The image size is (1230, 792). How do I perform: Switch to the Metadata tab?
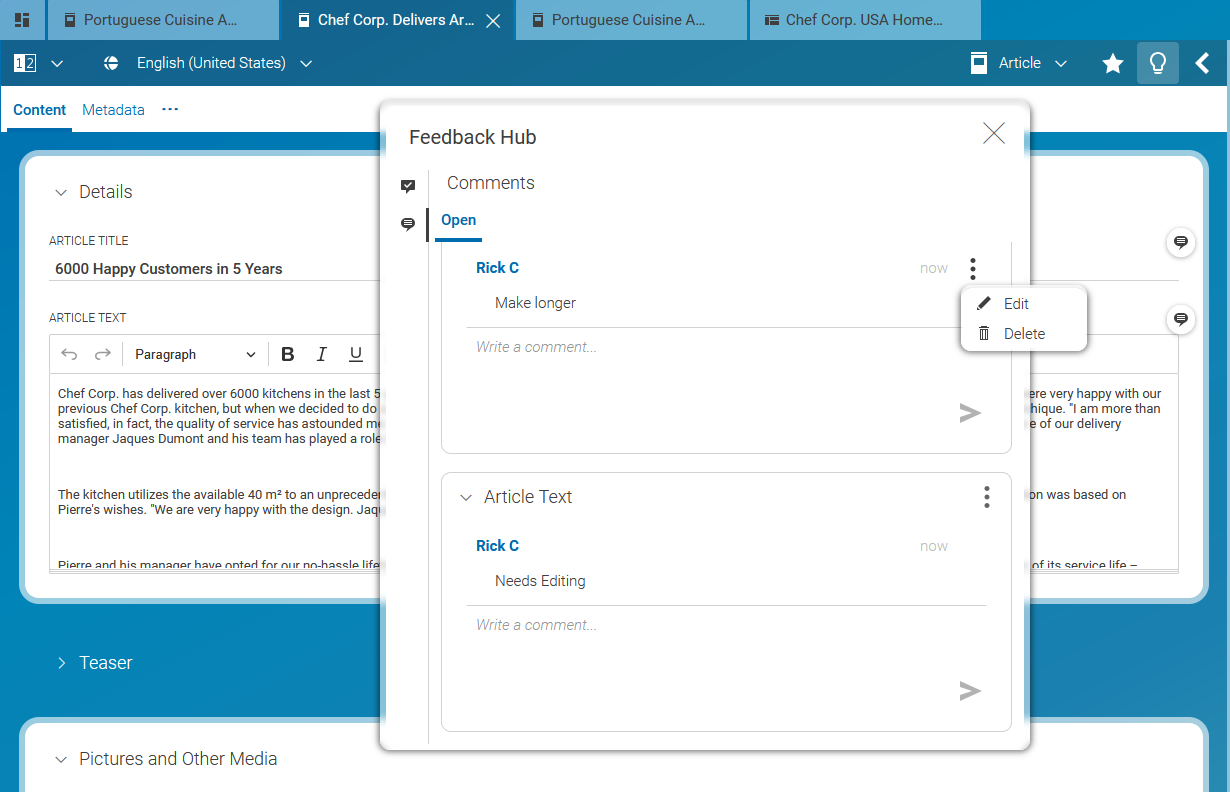pos(113,110)
